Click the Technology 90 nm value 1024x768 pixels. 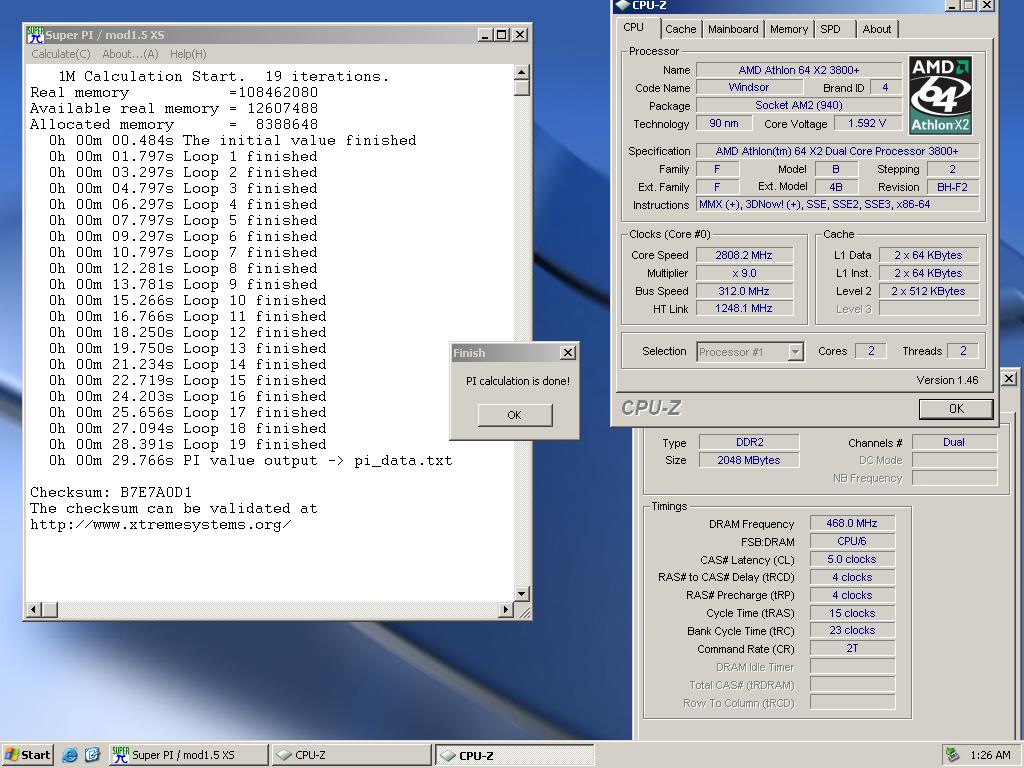coord(723,123)
